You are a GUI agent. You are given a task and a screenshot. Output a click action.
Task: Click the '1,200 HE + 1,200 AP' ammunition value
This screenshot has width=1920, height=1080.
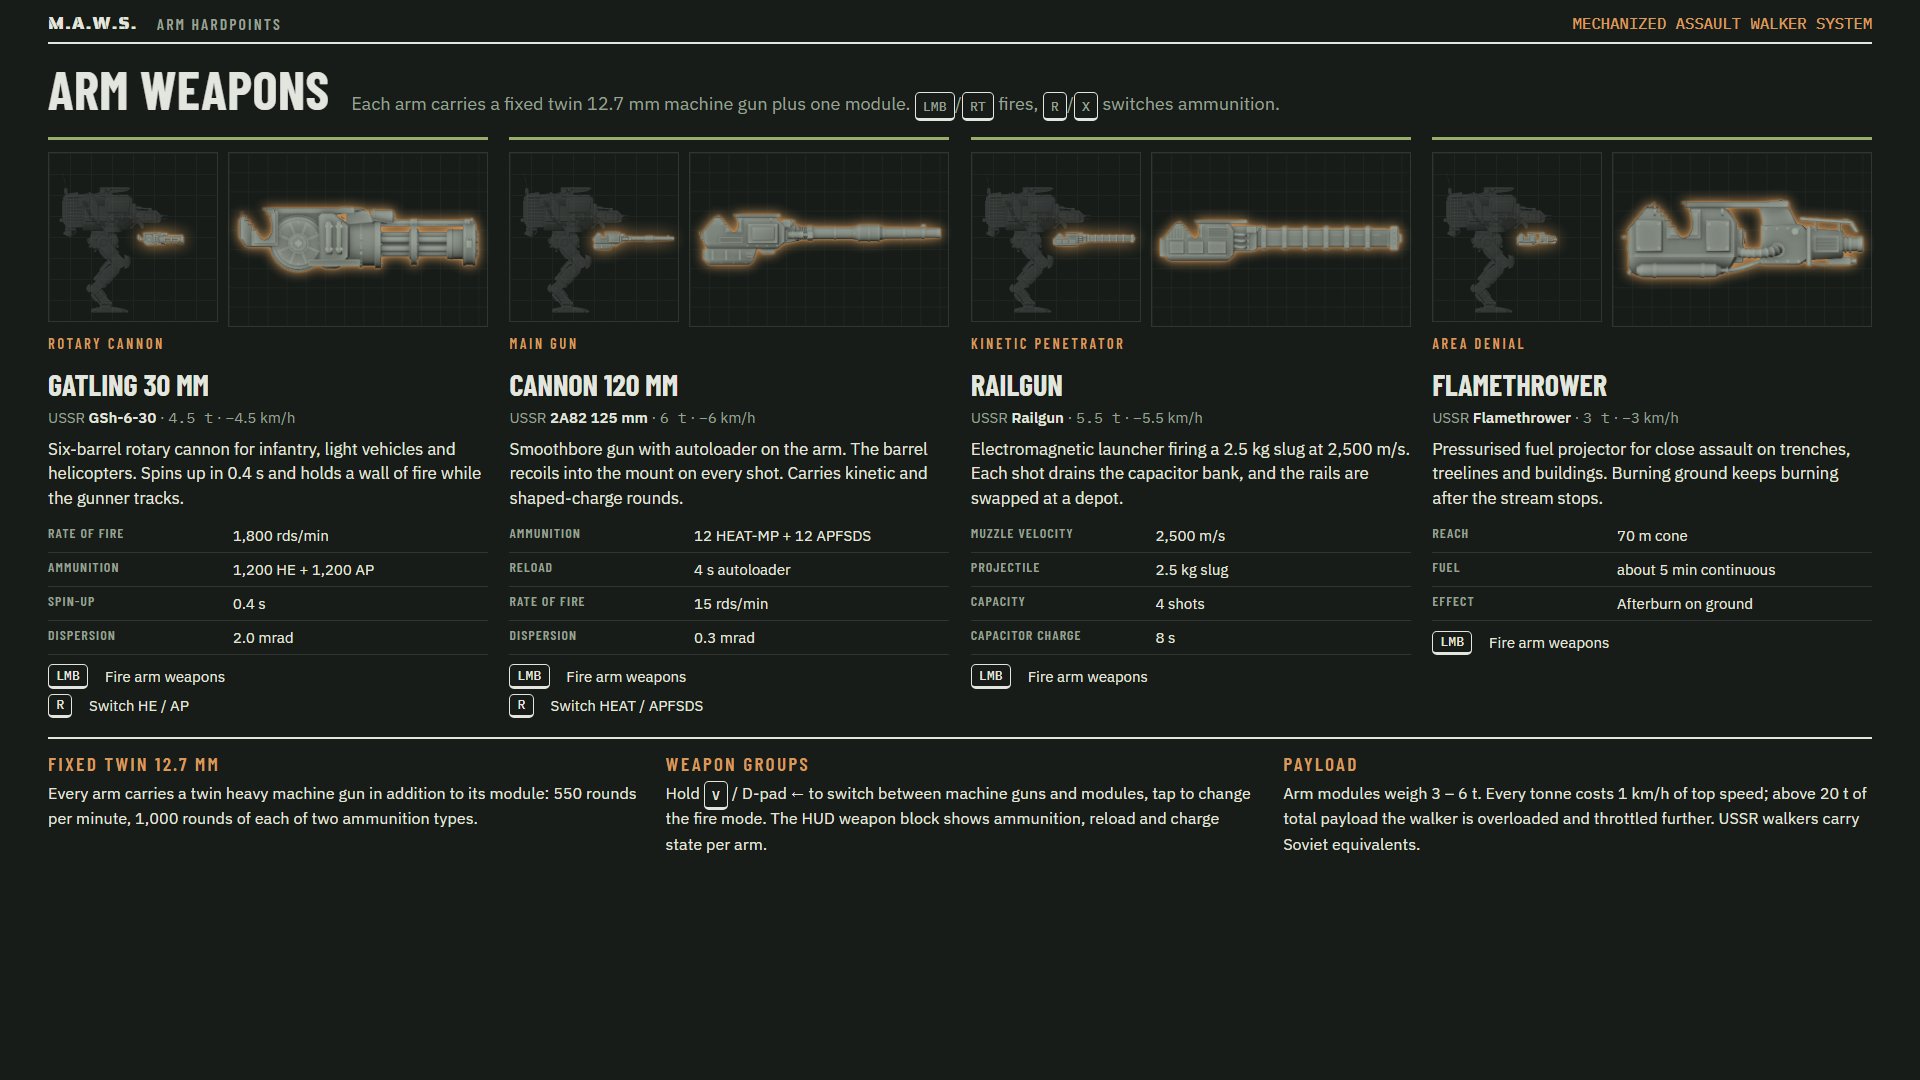tap(304, 570)
